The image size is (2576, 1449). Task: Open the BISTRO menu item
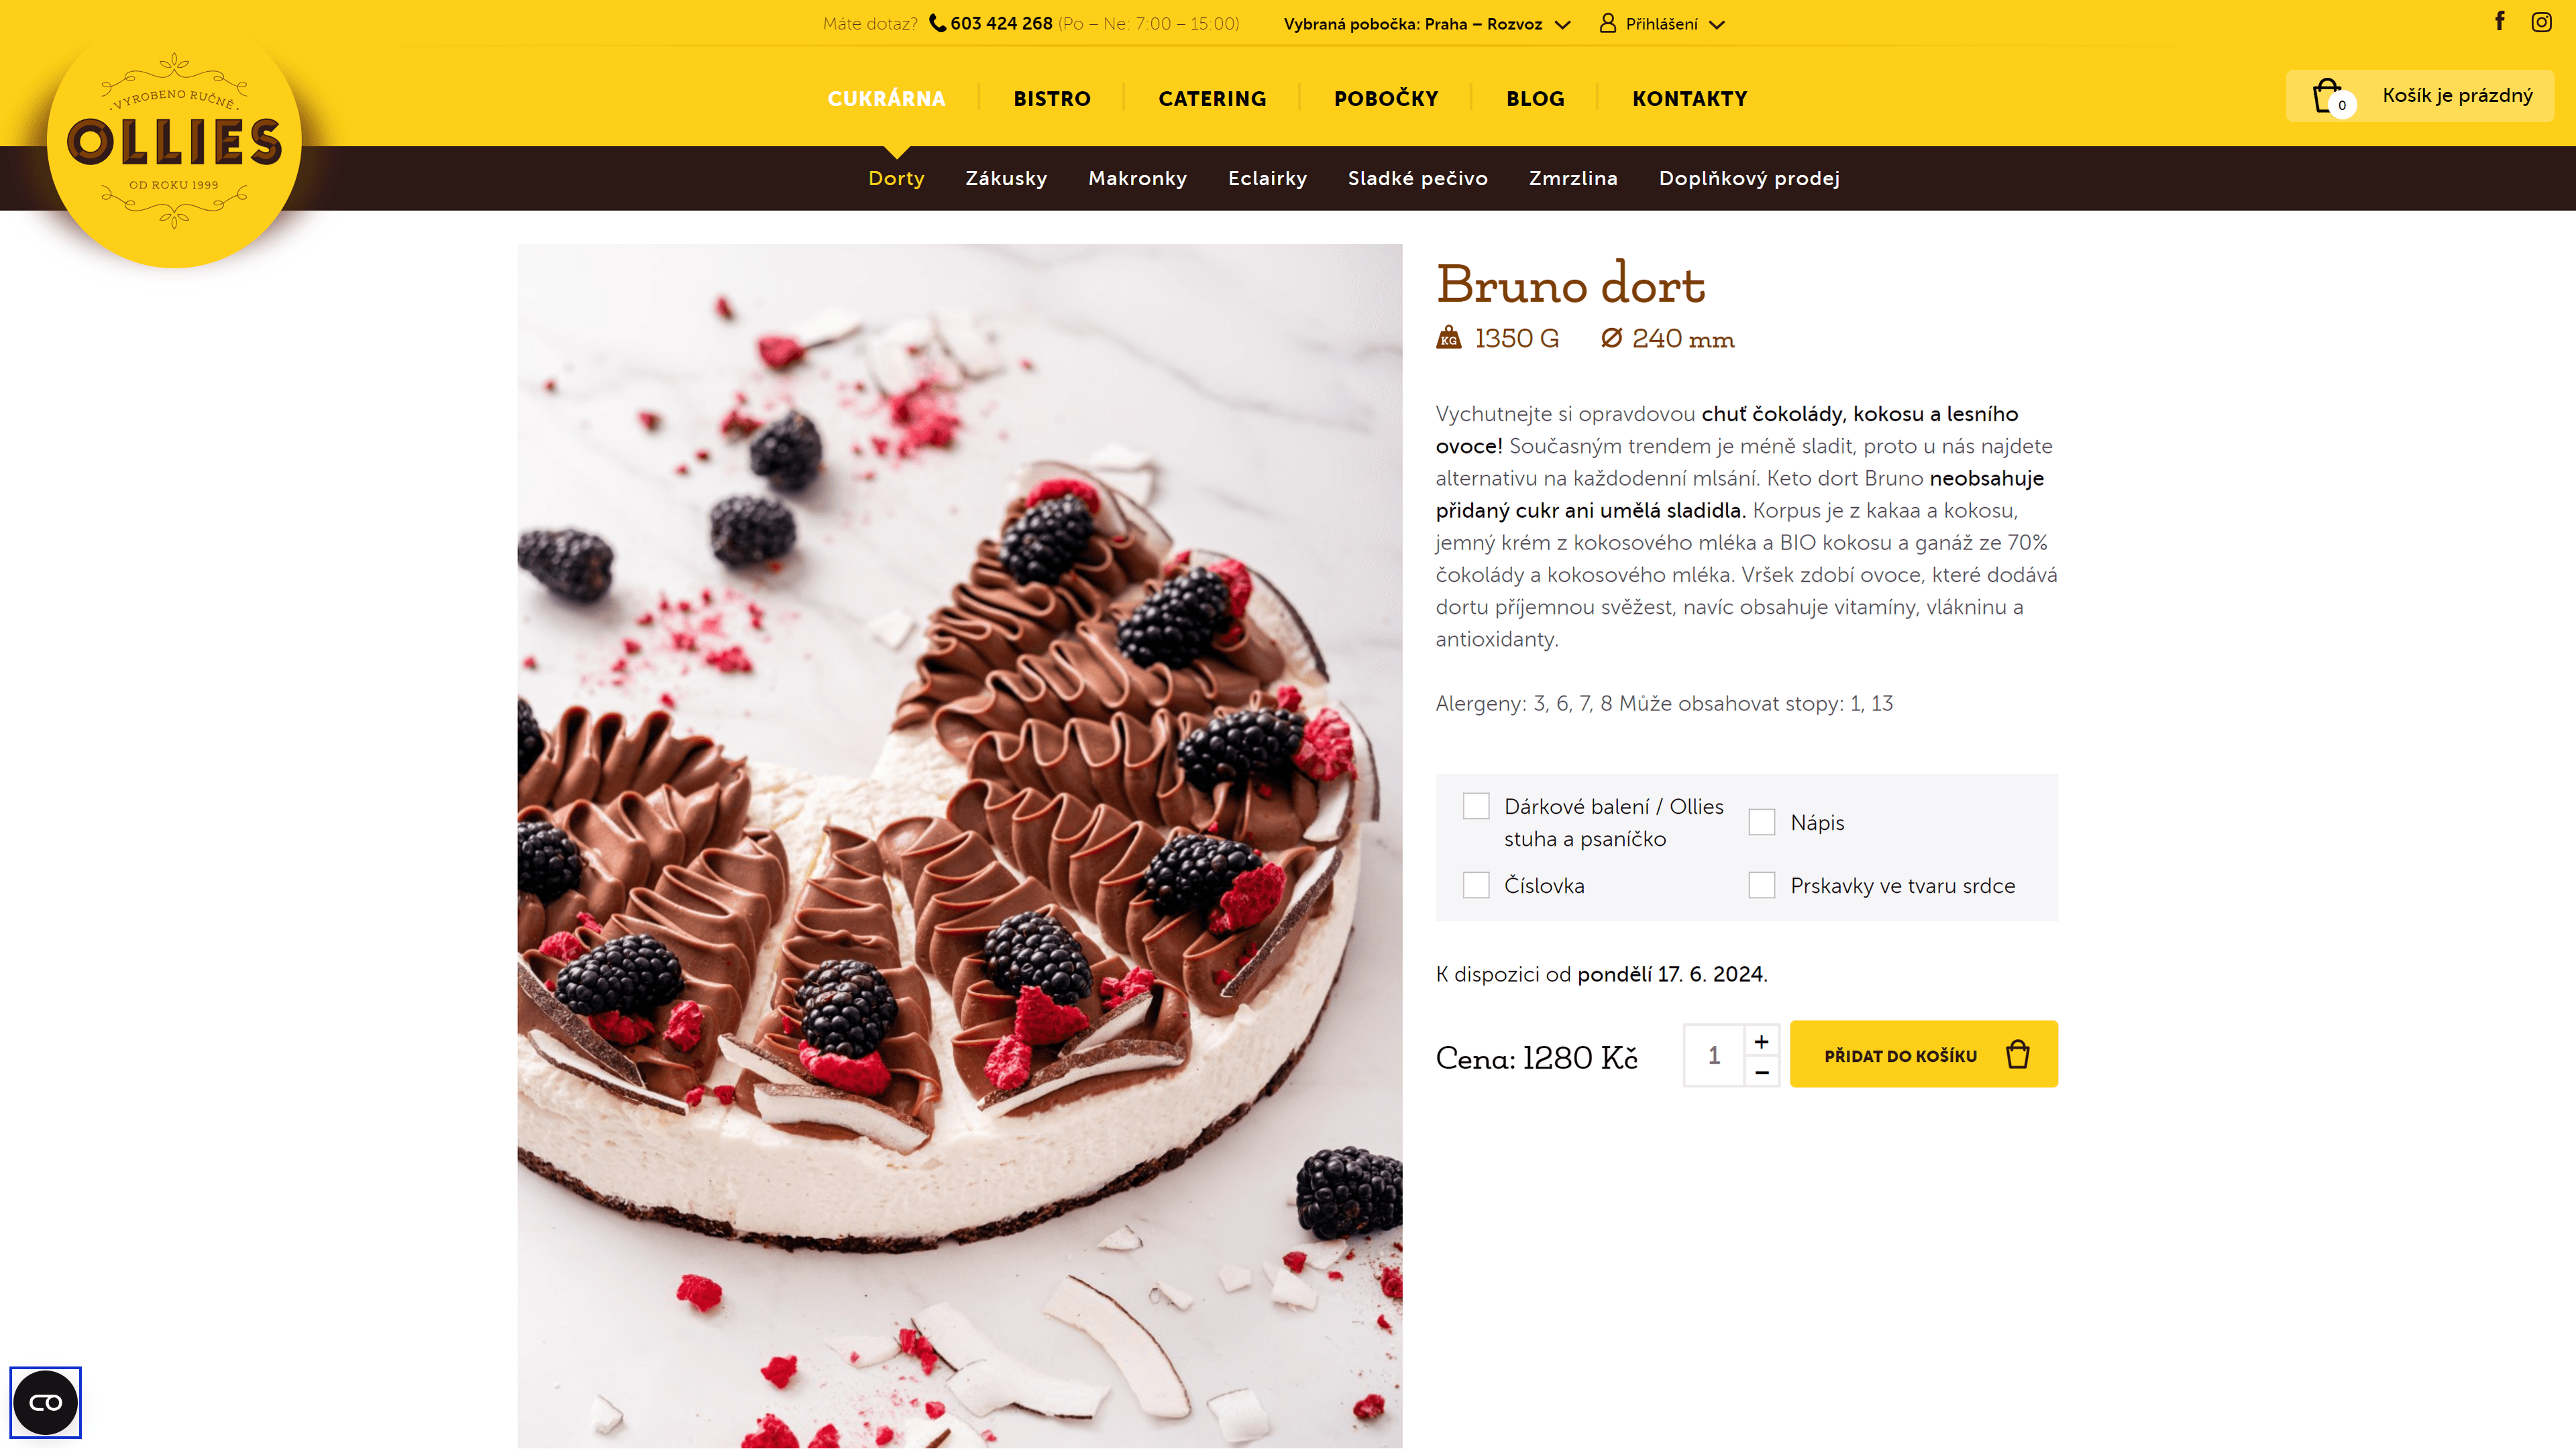click(x=1052, y=98)
